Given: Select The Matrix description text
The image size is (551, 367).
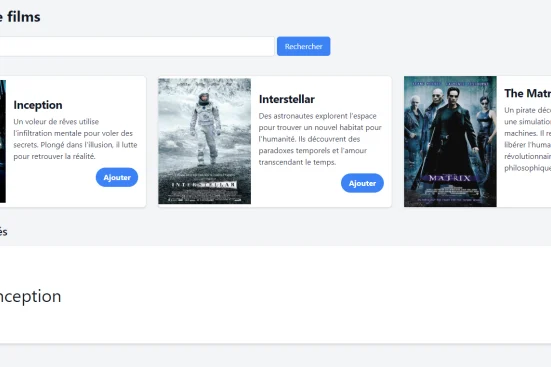Looking at the screenshot, I should pos(527,139).
